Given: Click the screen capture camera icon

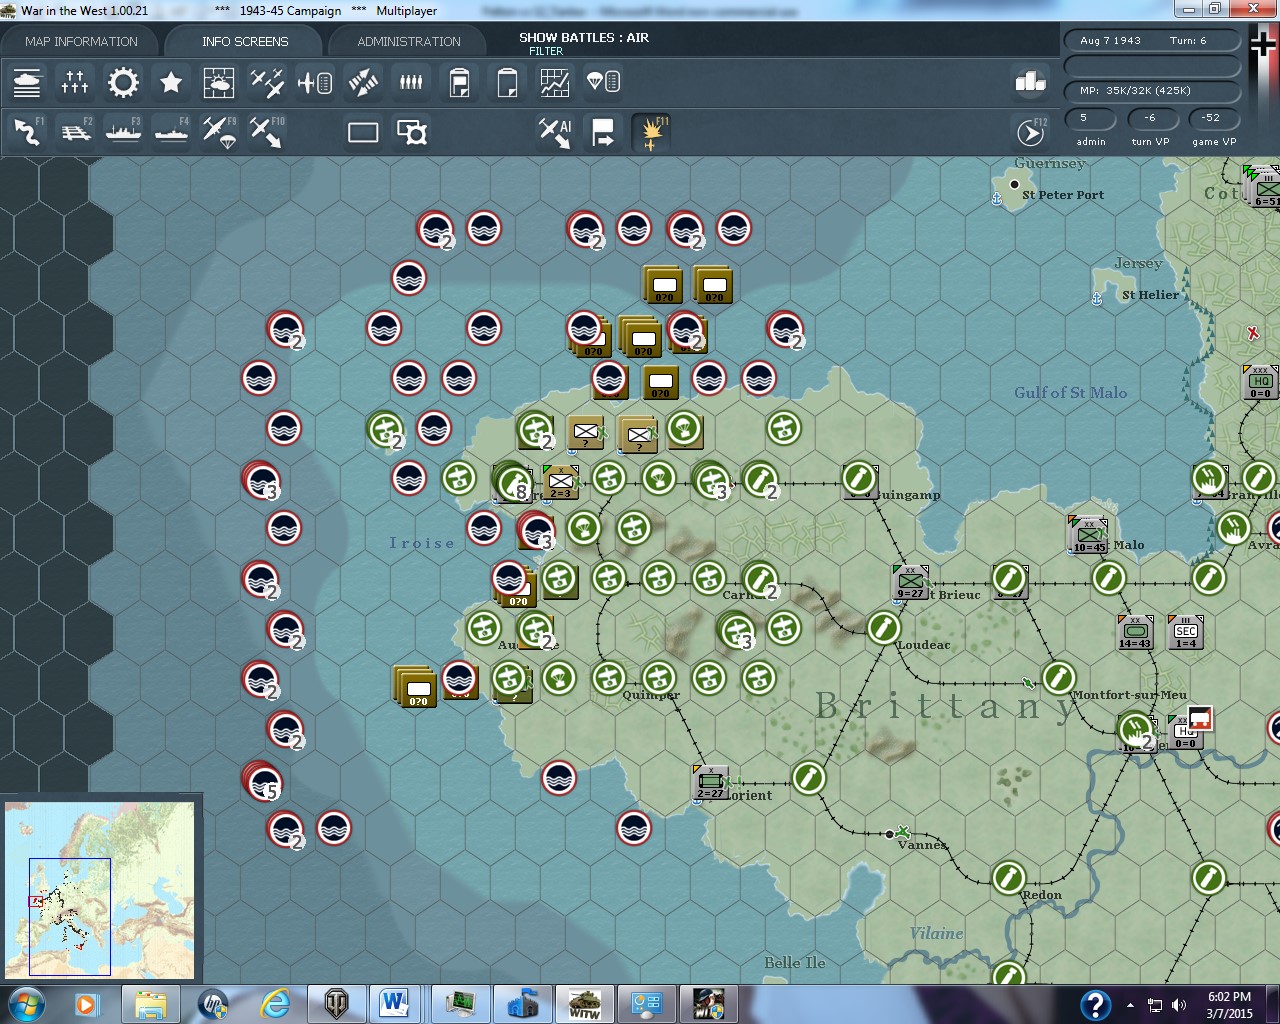Looking at the screenshot, I should tap(411, 132).
